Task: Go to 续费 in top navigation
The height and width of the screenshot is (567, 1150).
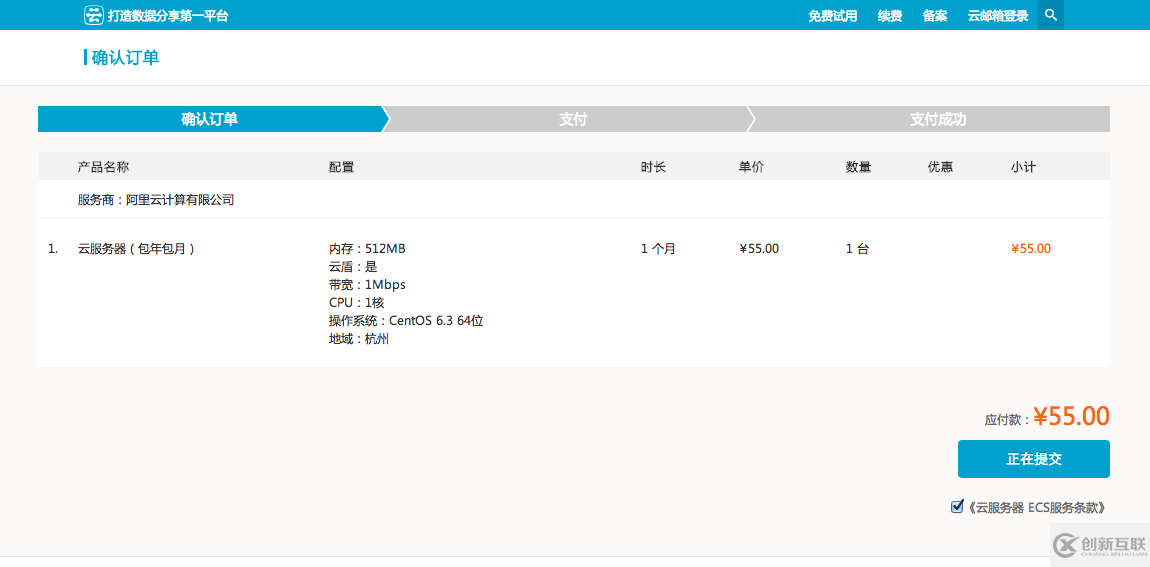Action: [889, 16]
